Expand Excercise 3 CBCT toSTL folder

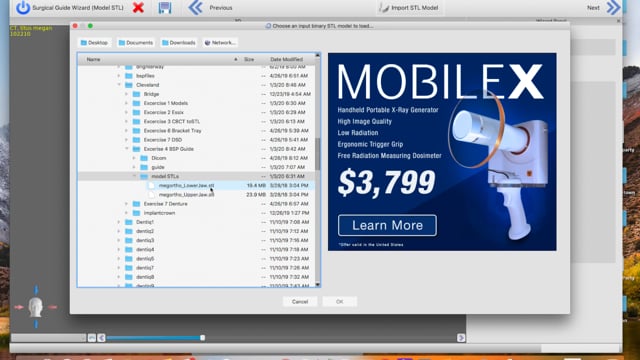[127, 121]
